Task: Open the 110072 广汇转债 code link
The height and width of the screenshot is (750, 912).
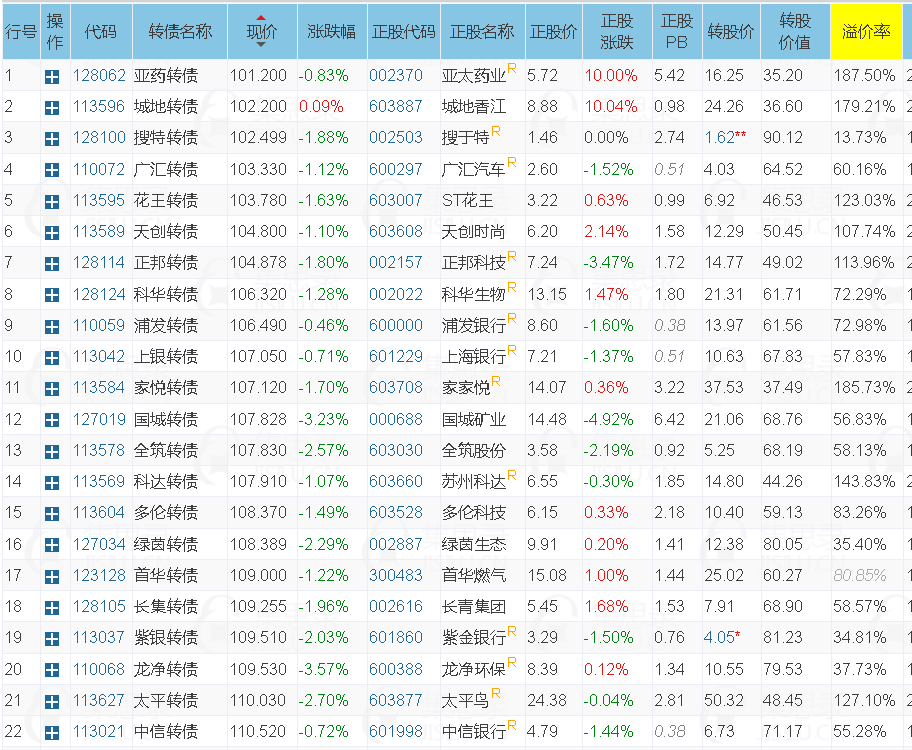Action: coord(99,169)
